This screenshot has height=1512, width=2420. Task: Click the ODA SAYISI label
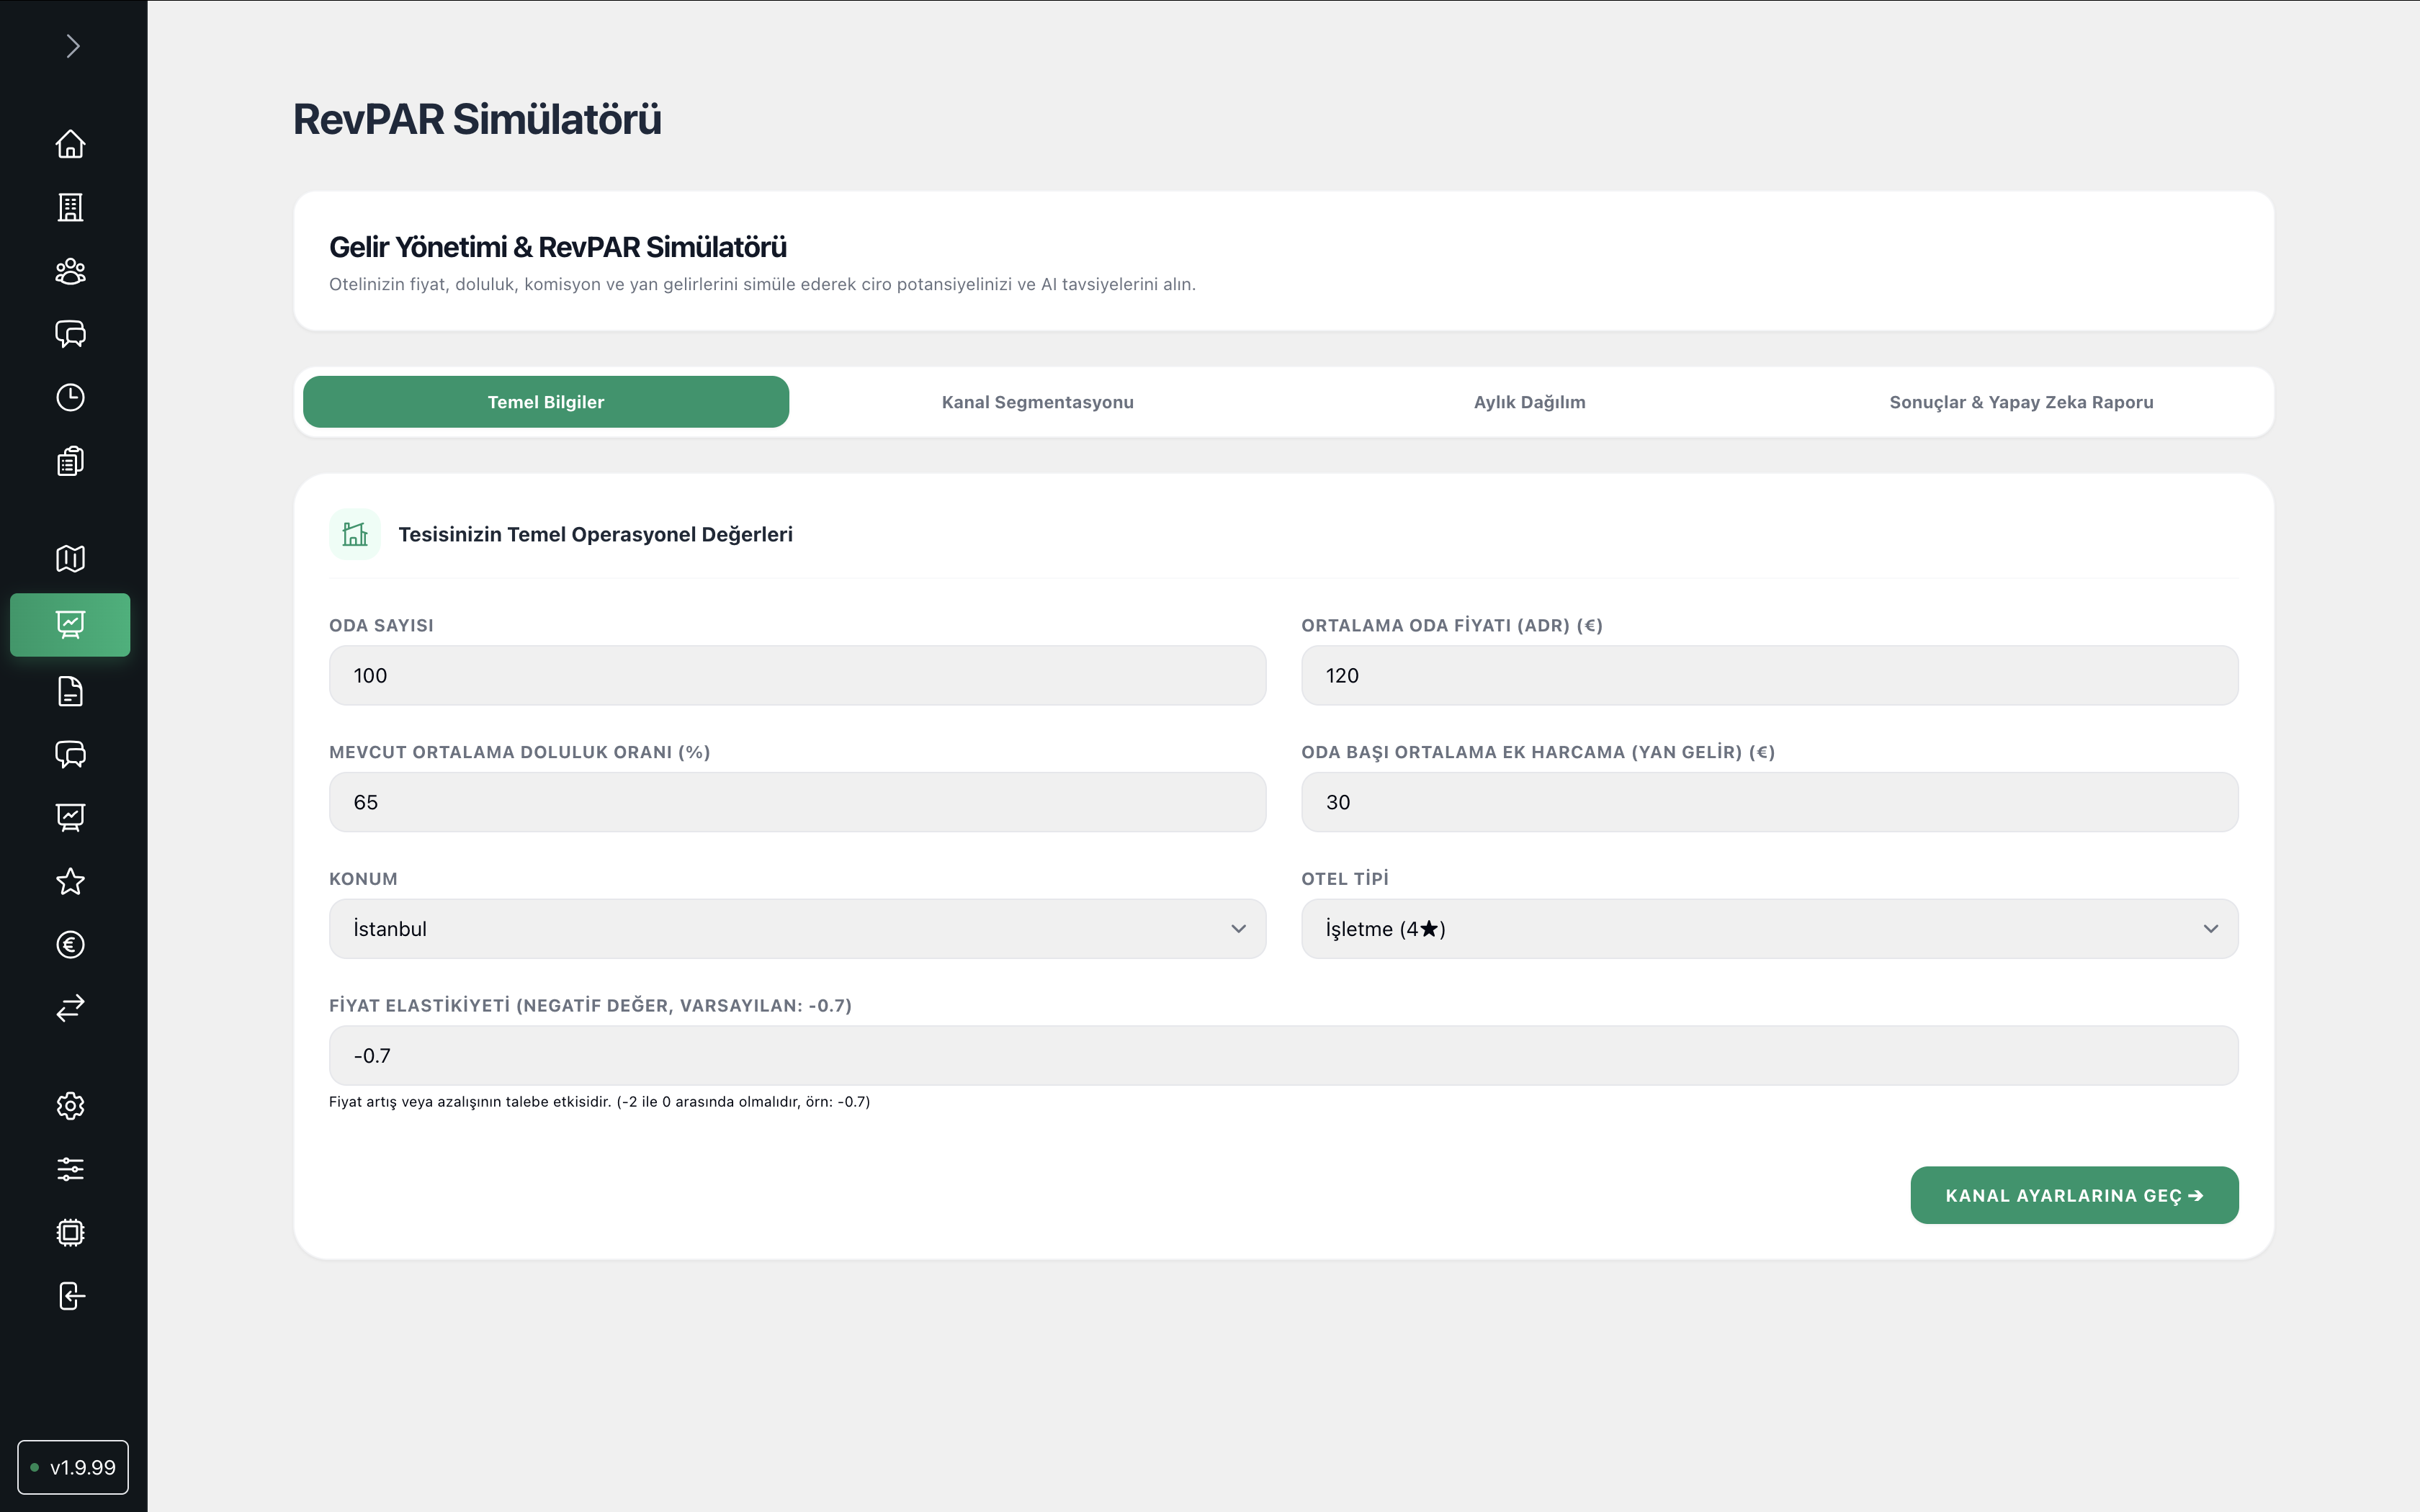(x=381, y=625)
